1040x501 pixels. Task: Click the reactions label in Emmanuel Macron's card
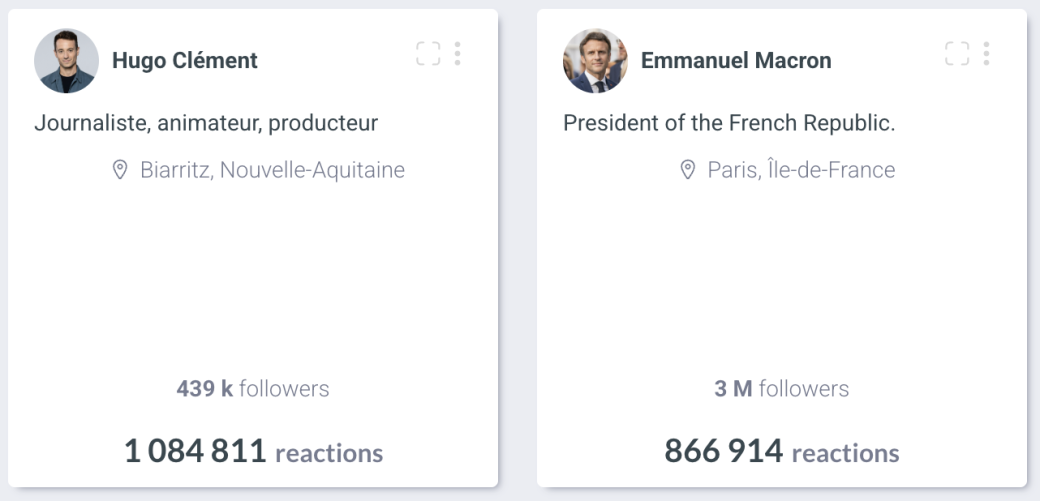click(x=846, y=453)
